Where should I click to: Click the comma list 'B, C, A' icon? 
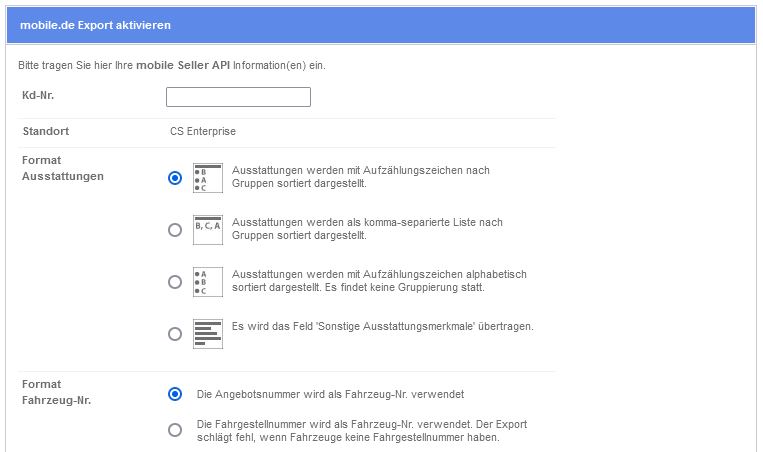click(208, 230)
